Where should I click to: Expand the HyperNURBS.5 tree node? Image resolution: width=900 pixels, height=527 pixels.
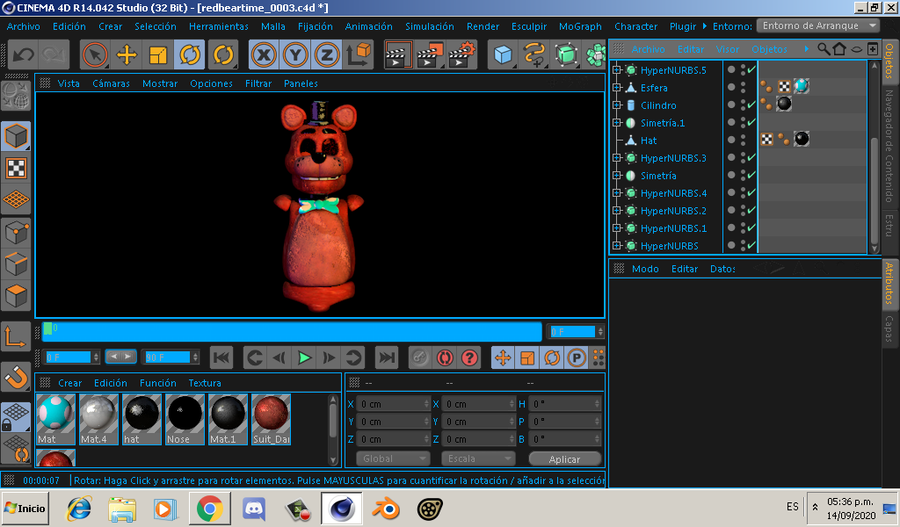coord(616,70)
